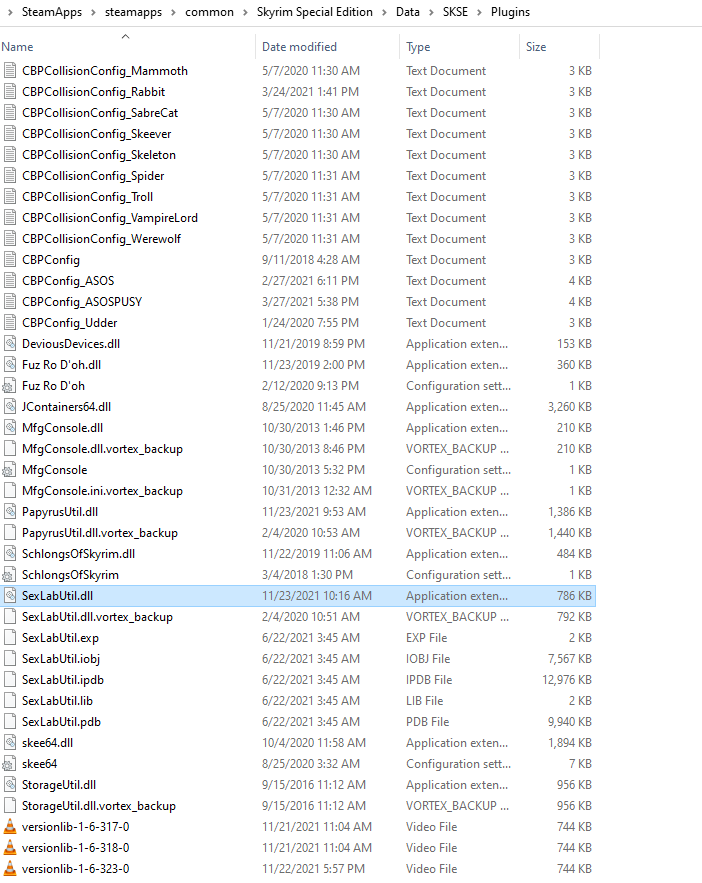Expand the chevron before SteamApps breadcrumb
Image resolution: width=702 pixels, height=883 pixels.
(x=10, y=12)
